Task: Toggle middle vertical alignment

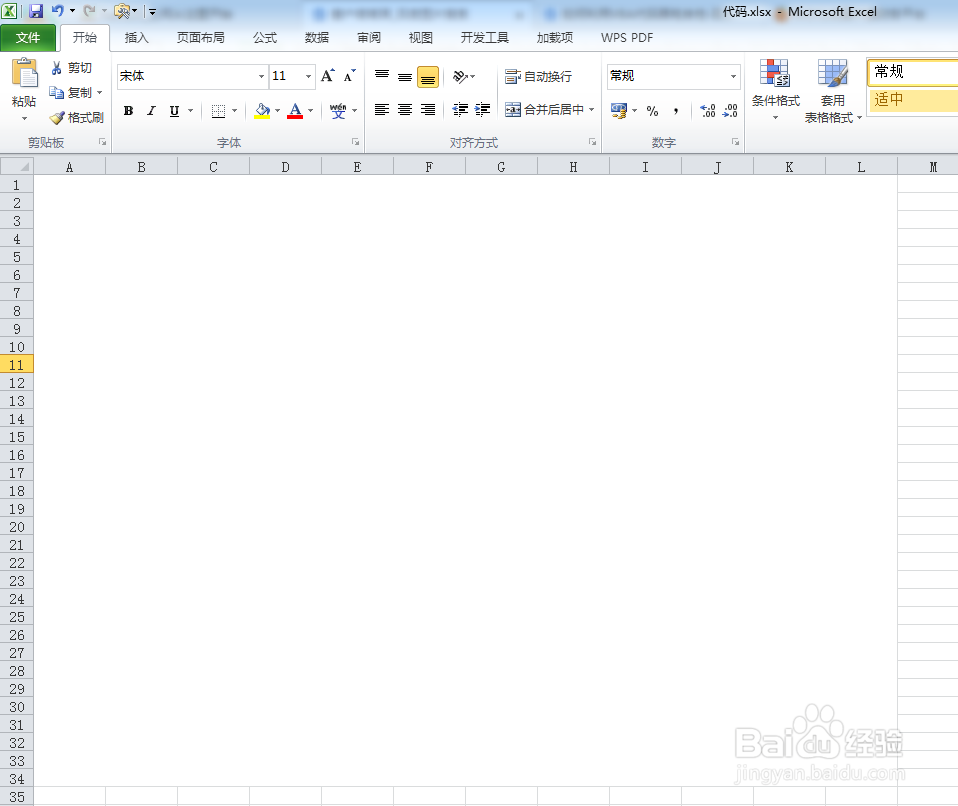Action: pyautogui.click(x=405, y=76)
